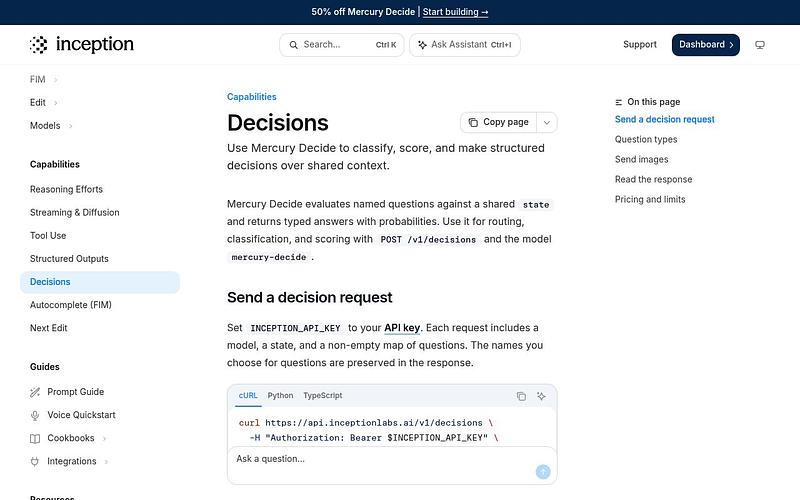Click the Copy page button
Viewport: 800px width, 500px height.
[x=498, y=122]
